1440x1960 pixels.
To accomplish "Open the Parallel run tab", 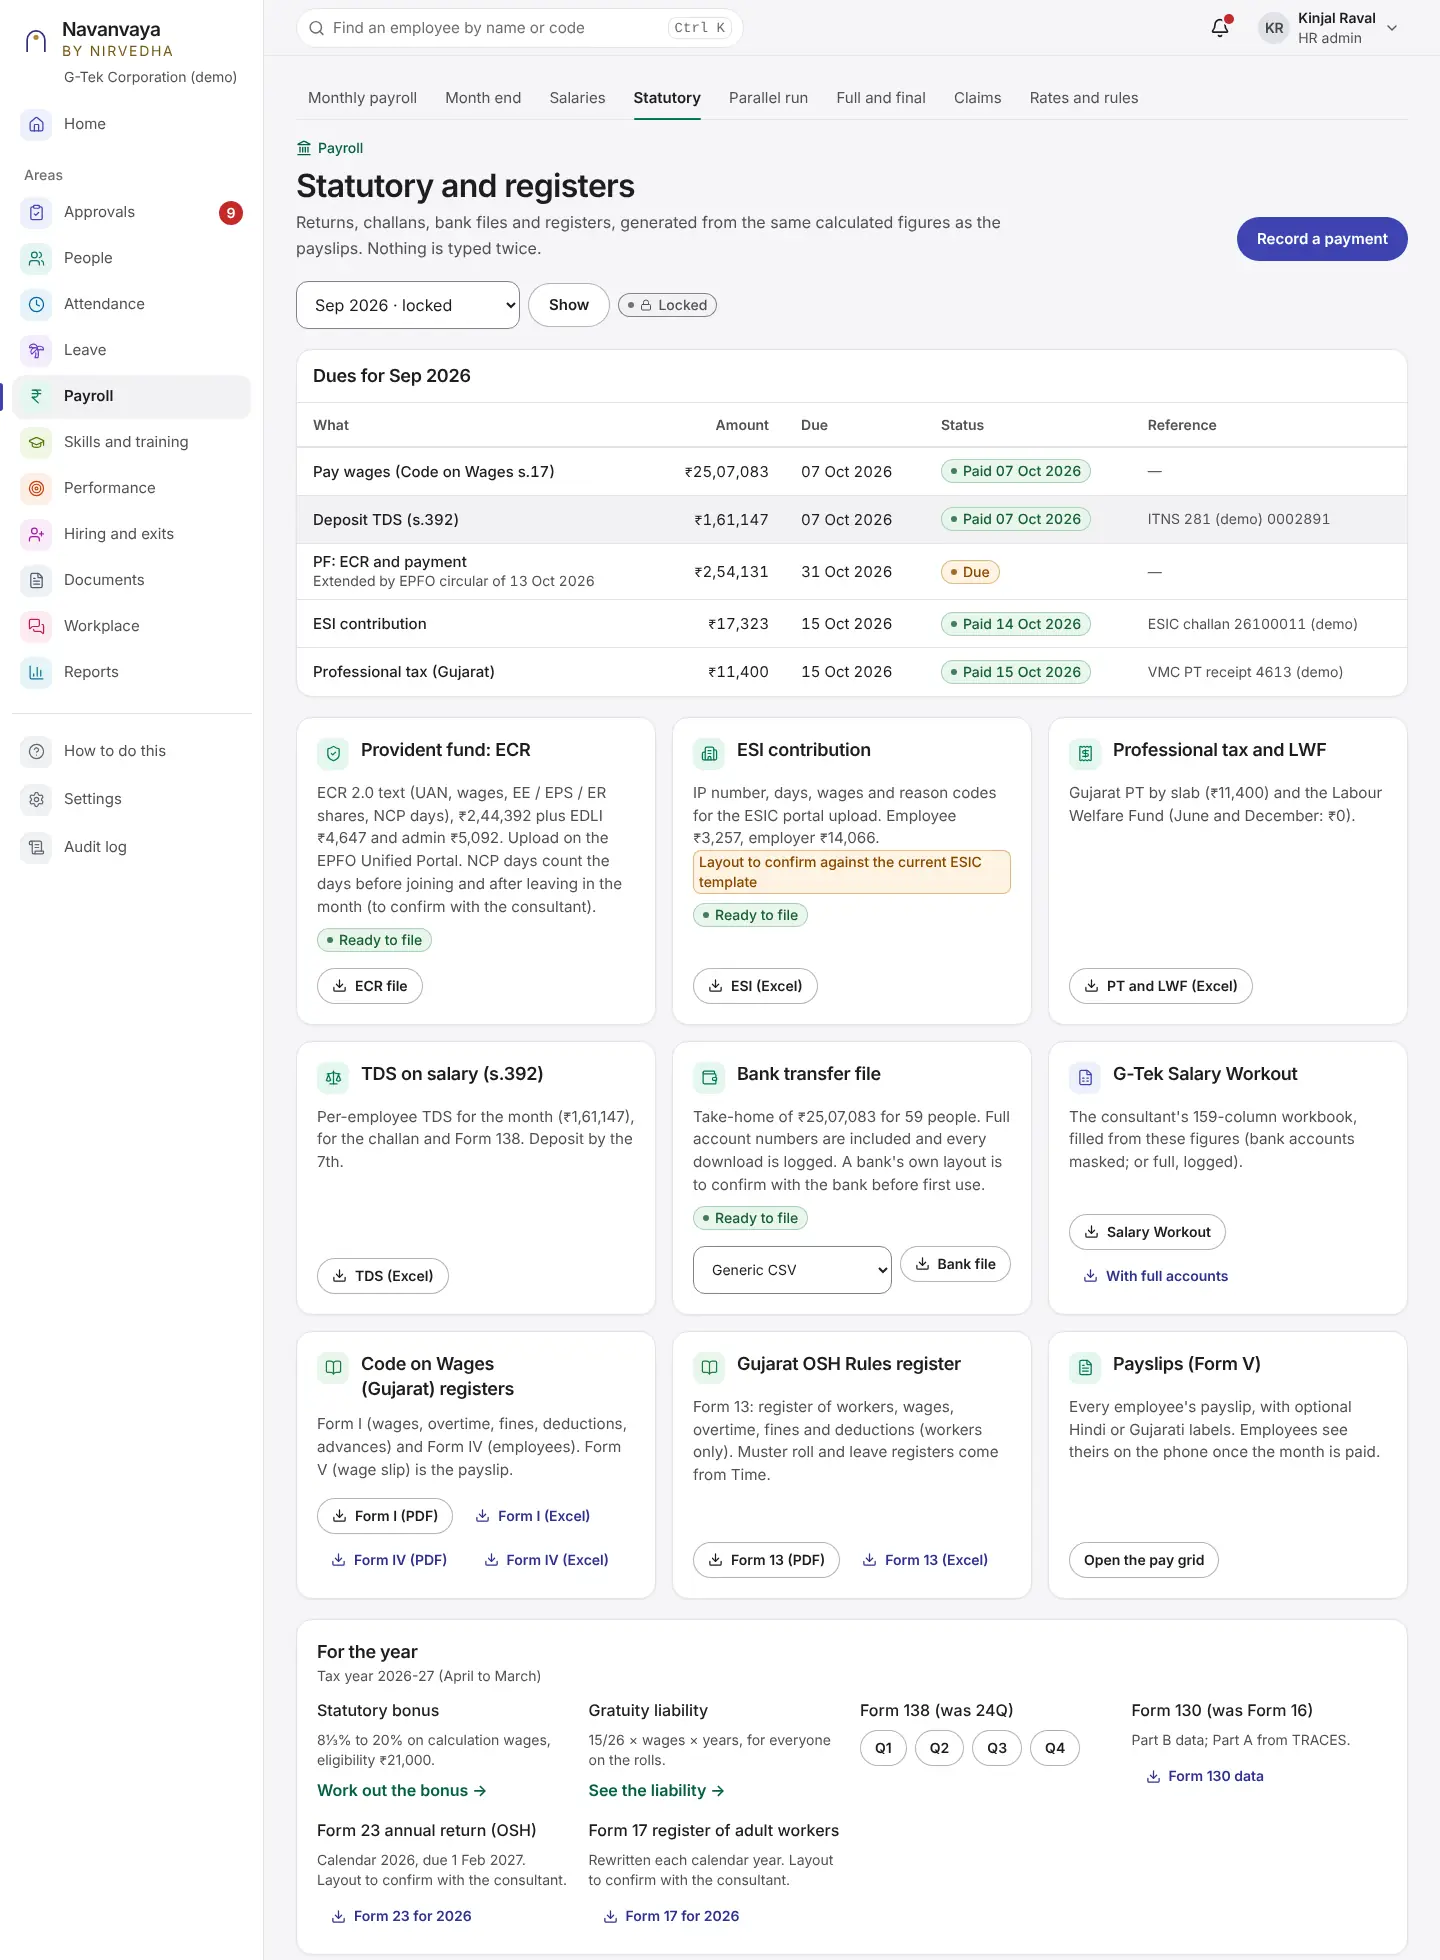I will click(x=768, y=98).
